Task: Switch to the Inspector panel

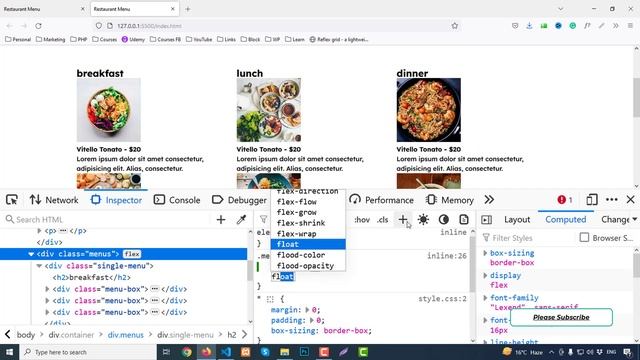Action: (116, 200)
